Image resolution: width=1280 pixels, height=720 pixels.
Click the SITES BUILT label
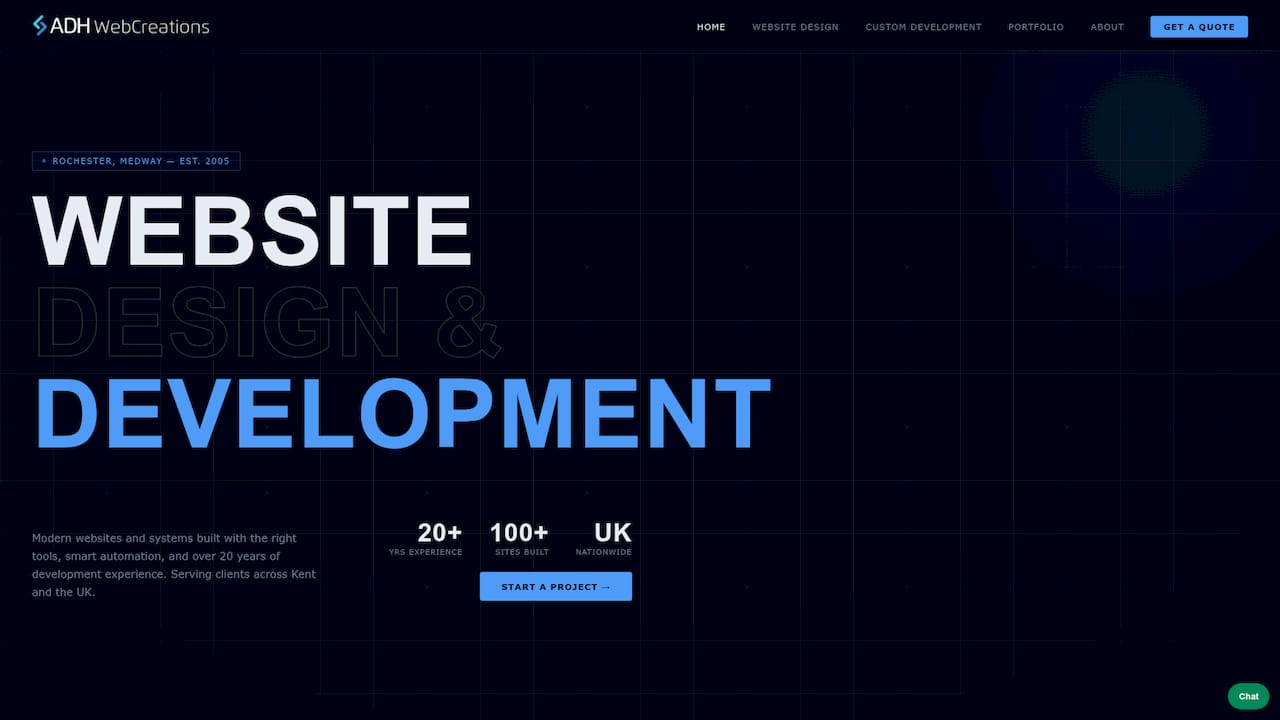click(x=522, y=552)
